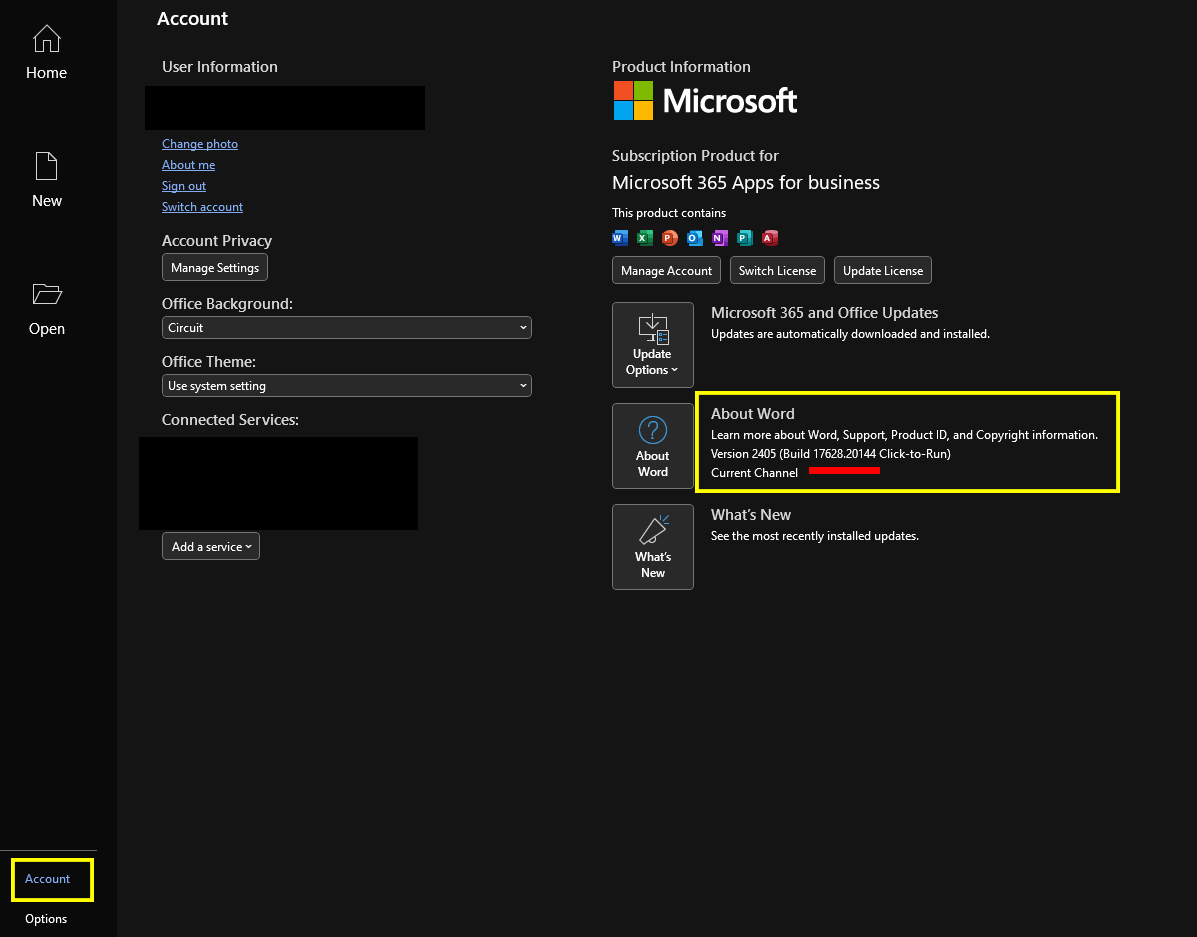
Task: Open the Office Theme dropdown
Action: [x=347, y=386]
